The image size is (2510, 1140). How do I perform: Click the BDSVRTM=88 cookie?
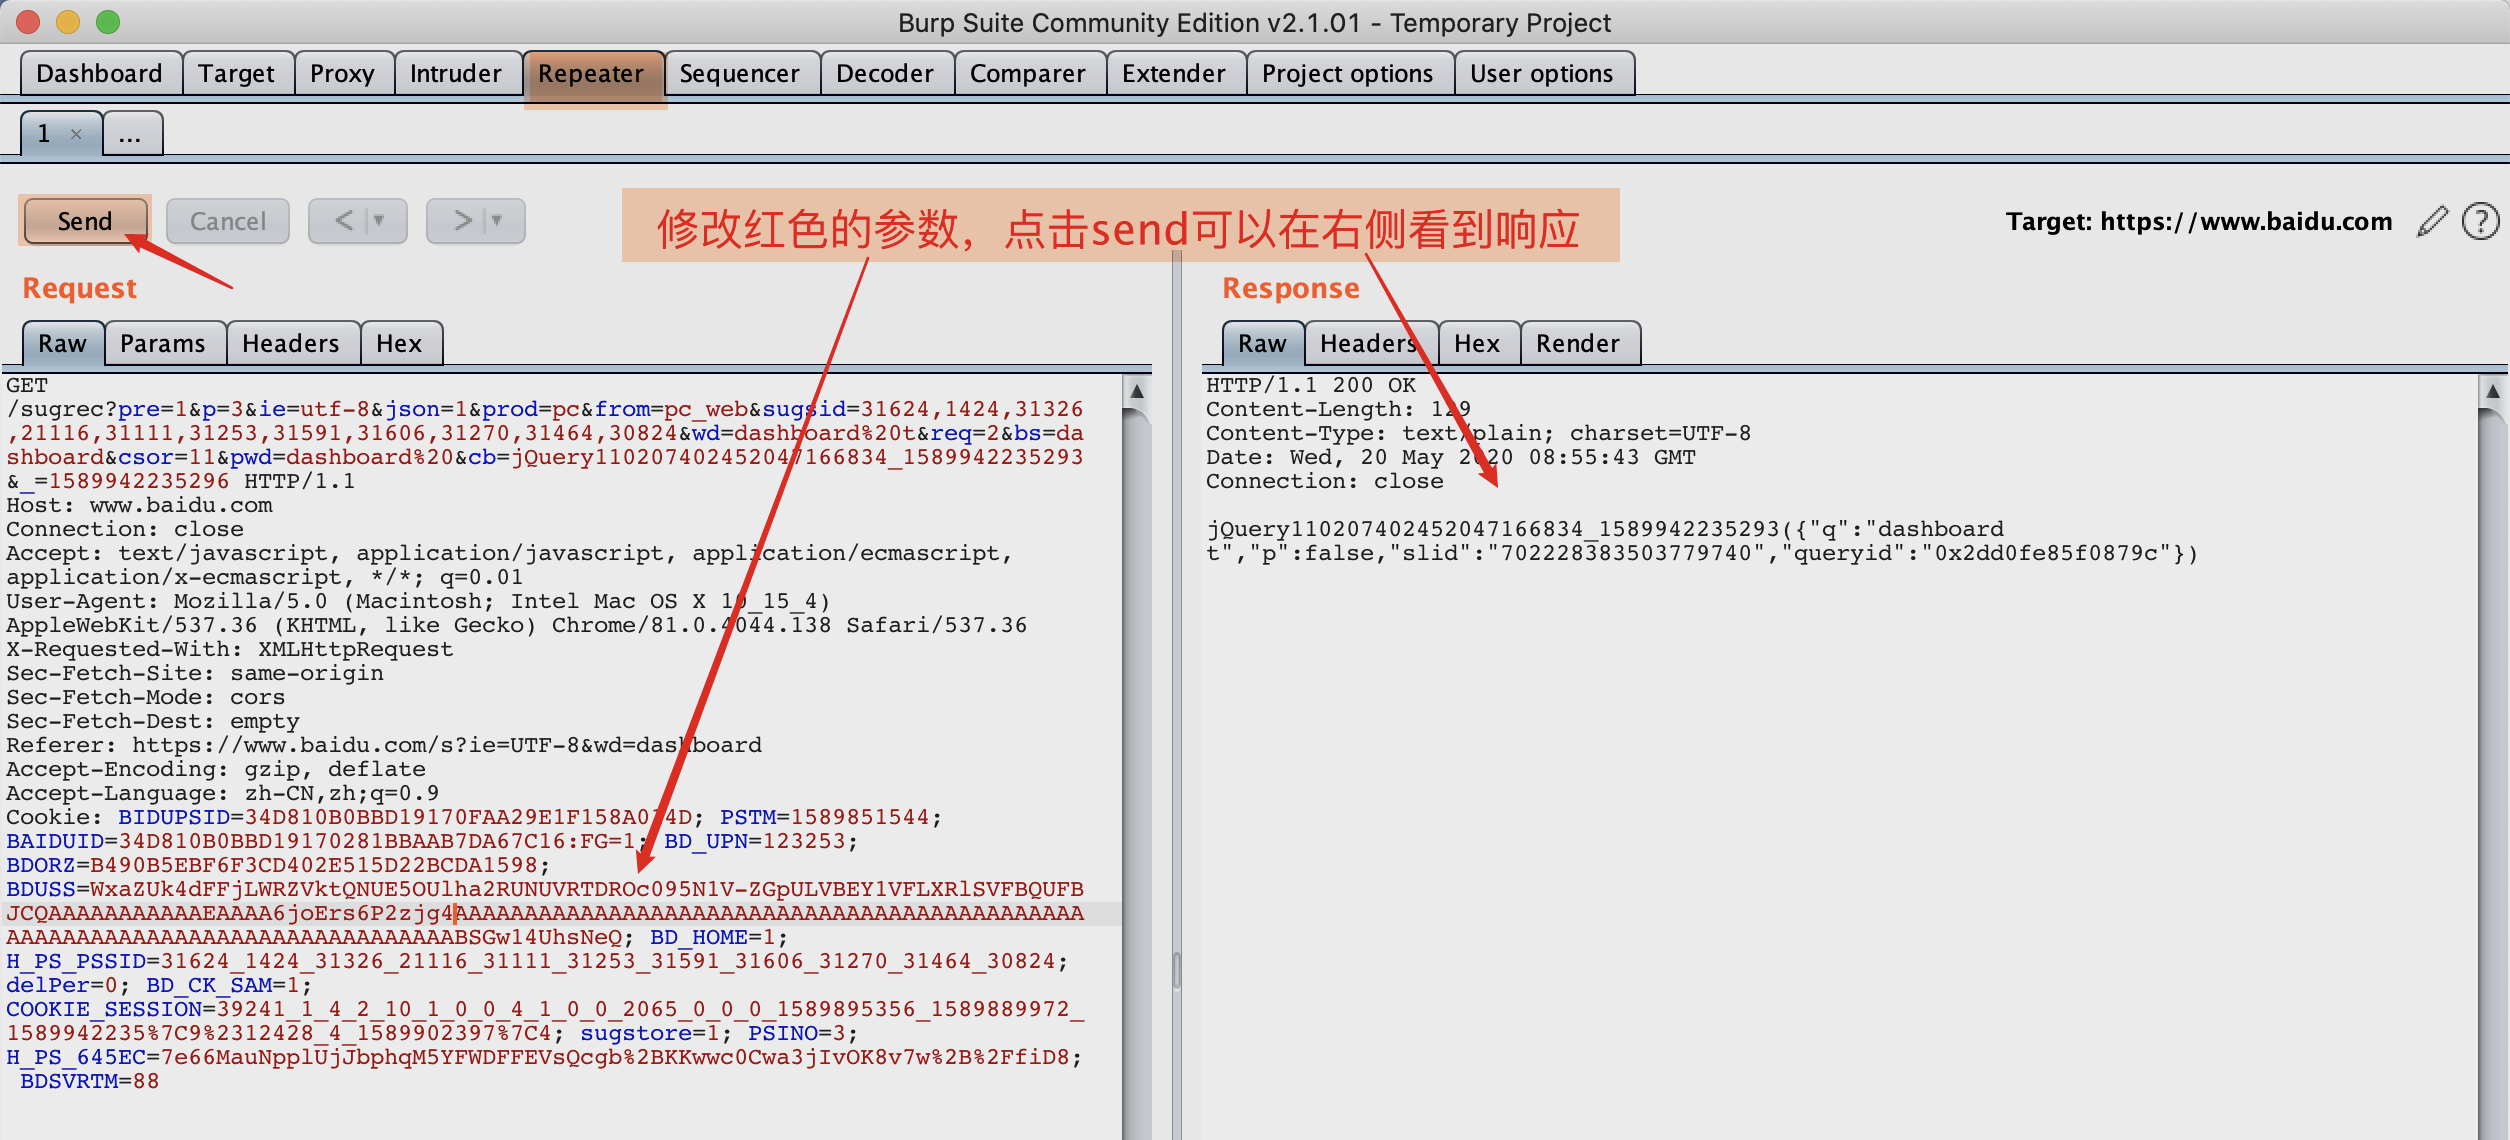point(90,1081)
